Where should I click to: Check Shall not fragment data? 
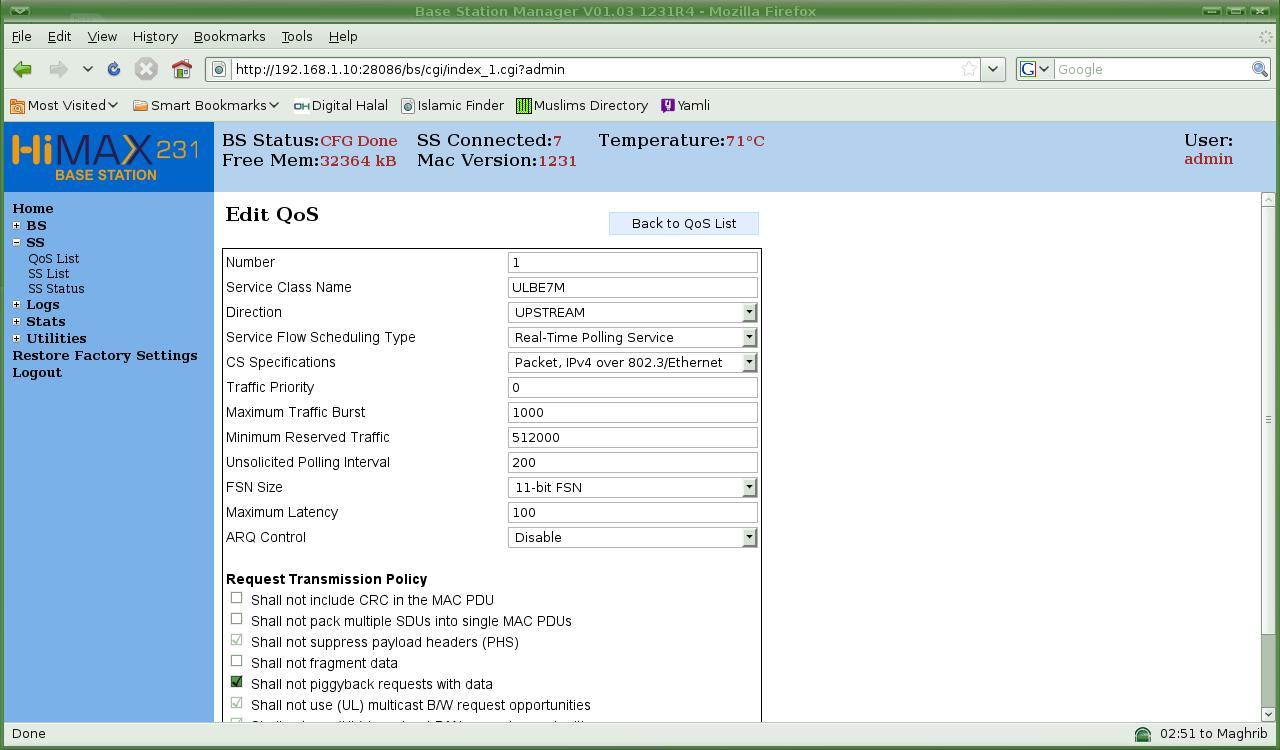click(x=237, y=661)
